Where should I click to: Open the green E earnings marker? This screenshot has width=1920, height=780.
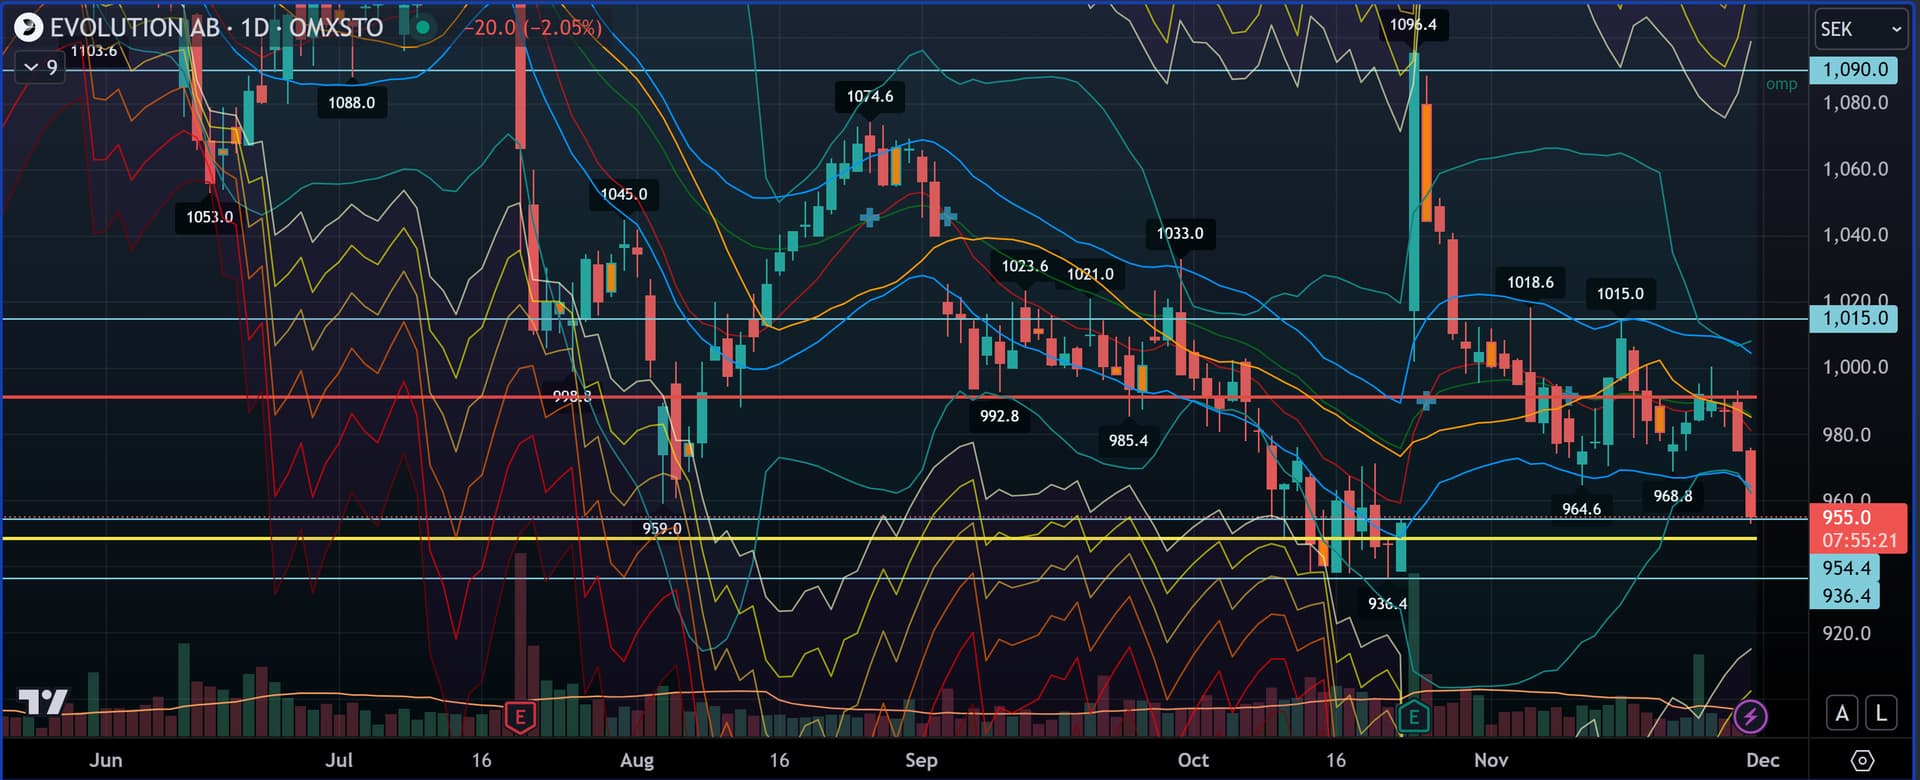tap(1413, 716)
